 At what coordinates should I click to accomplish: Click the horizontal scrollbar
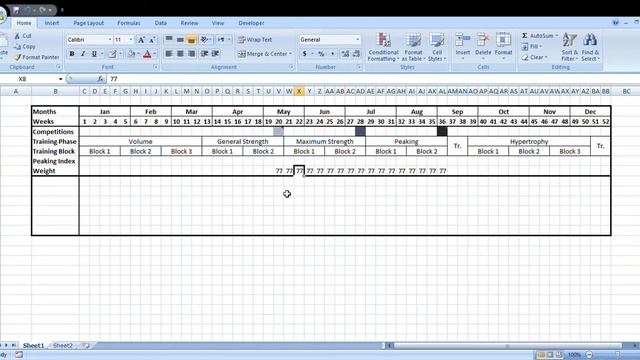click(508, 346)
